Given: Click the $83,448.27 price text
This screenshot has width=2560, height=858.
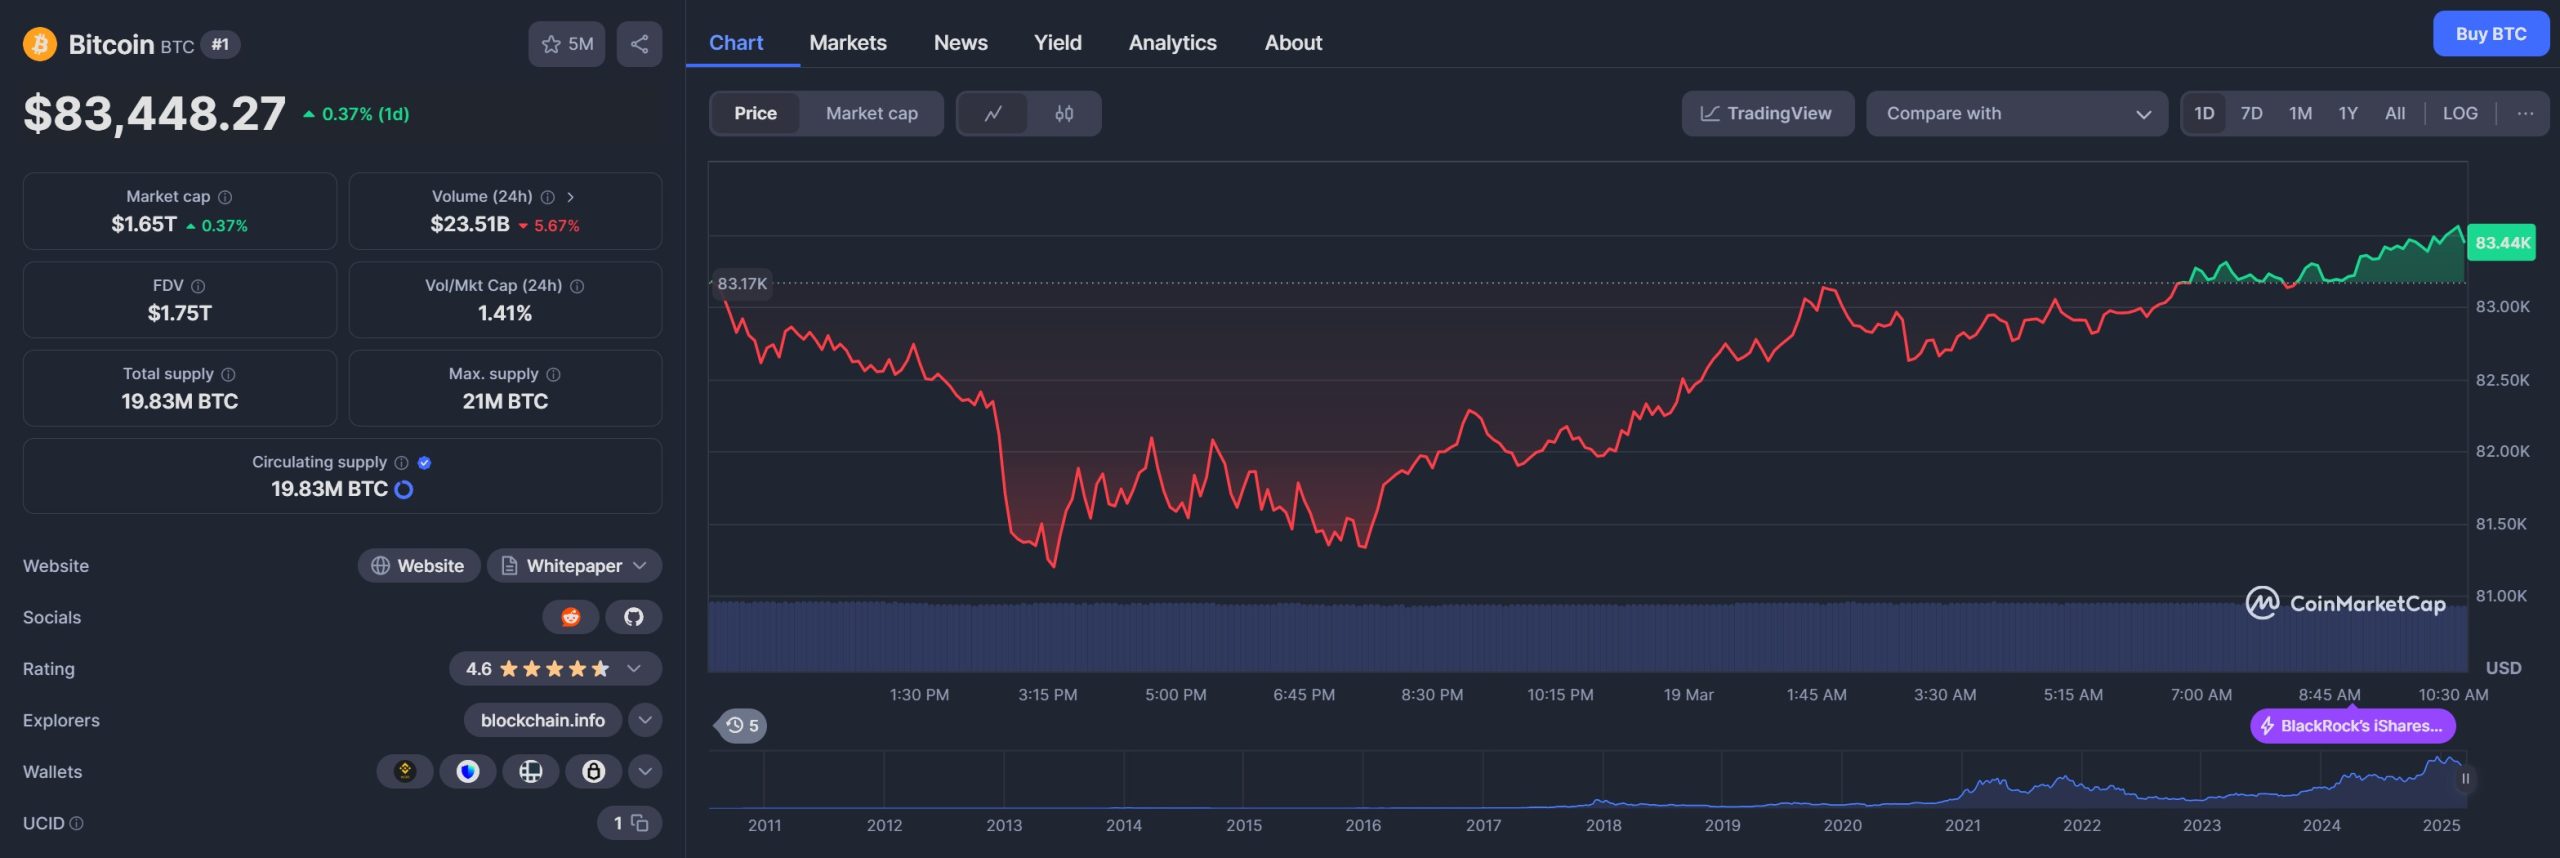Looking at the screenshot, I should 155,113.
